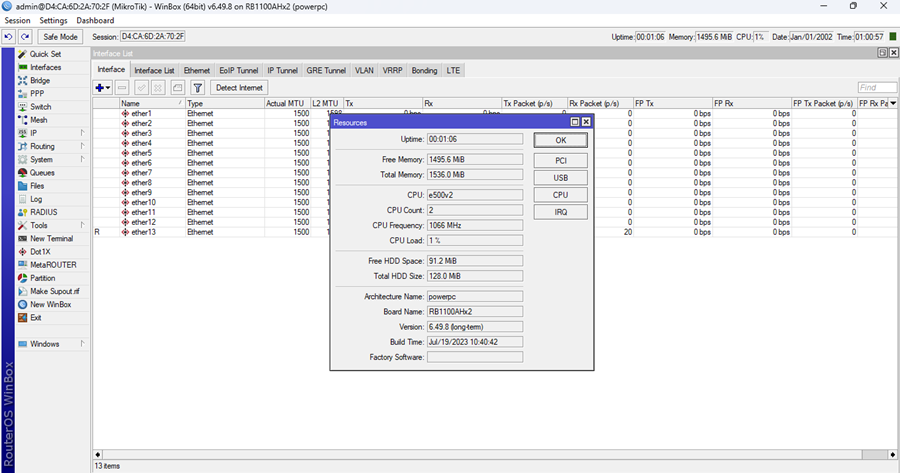Click Exit in the sidebar

[36, 318]
